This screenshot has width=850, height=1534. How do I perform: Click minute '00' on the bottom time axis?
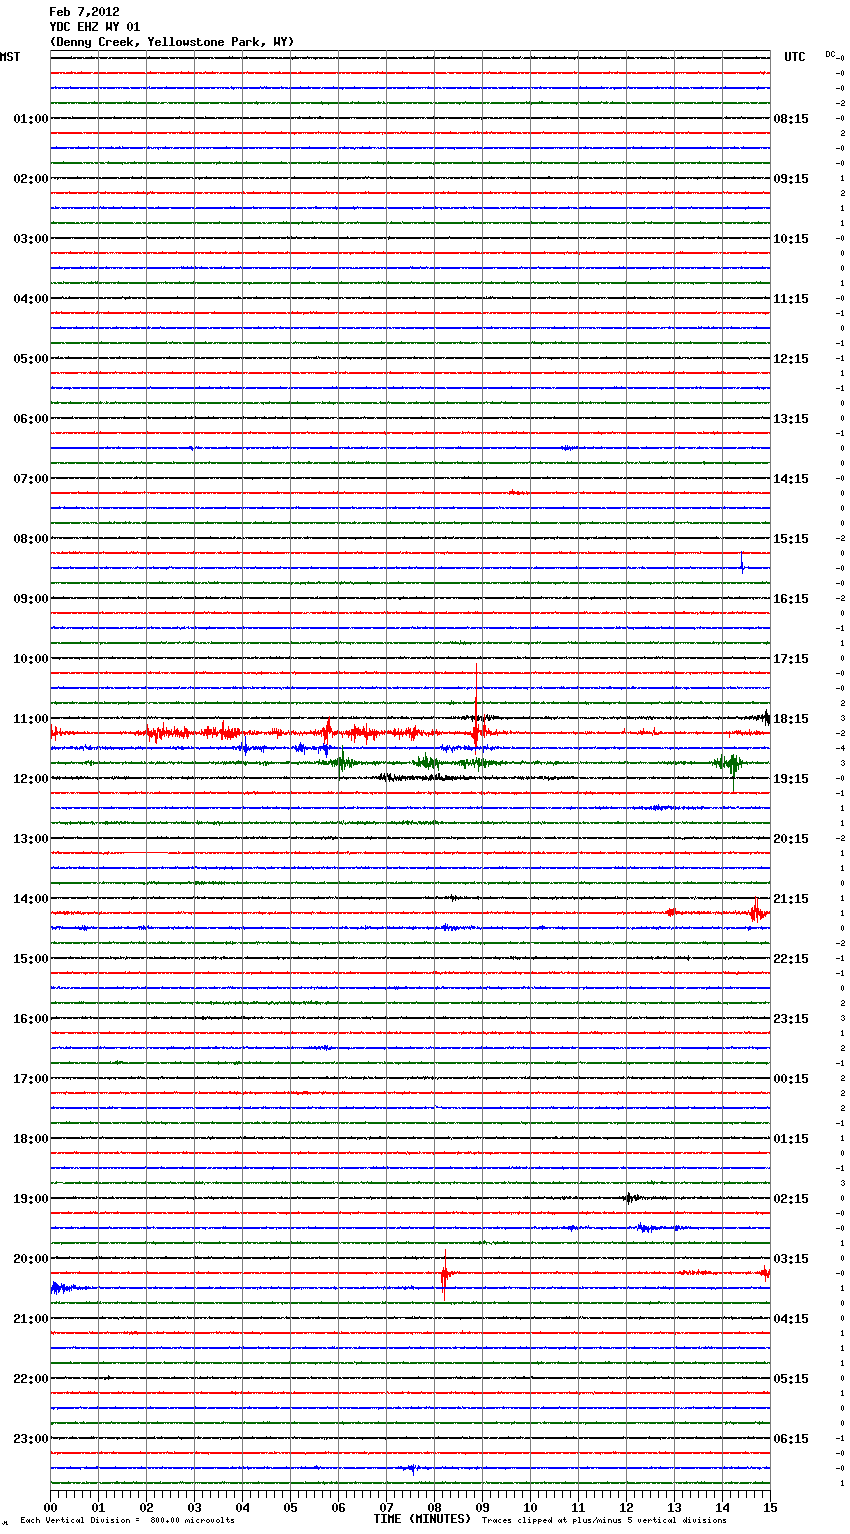(50, 1507)
